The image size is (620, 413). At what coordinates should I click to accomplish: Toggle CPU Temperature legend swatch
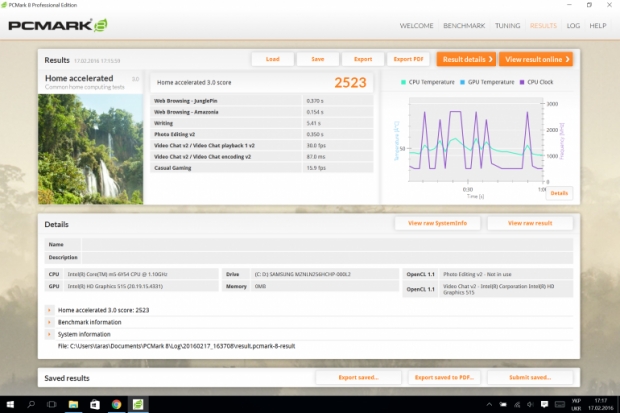click(403, 82)
